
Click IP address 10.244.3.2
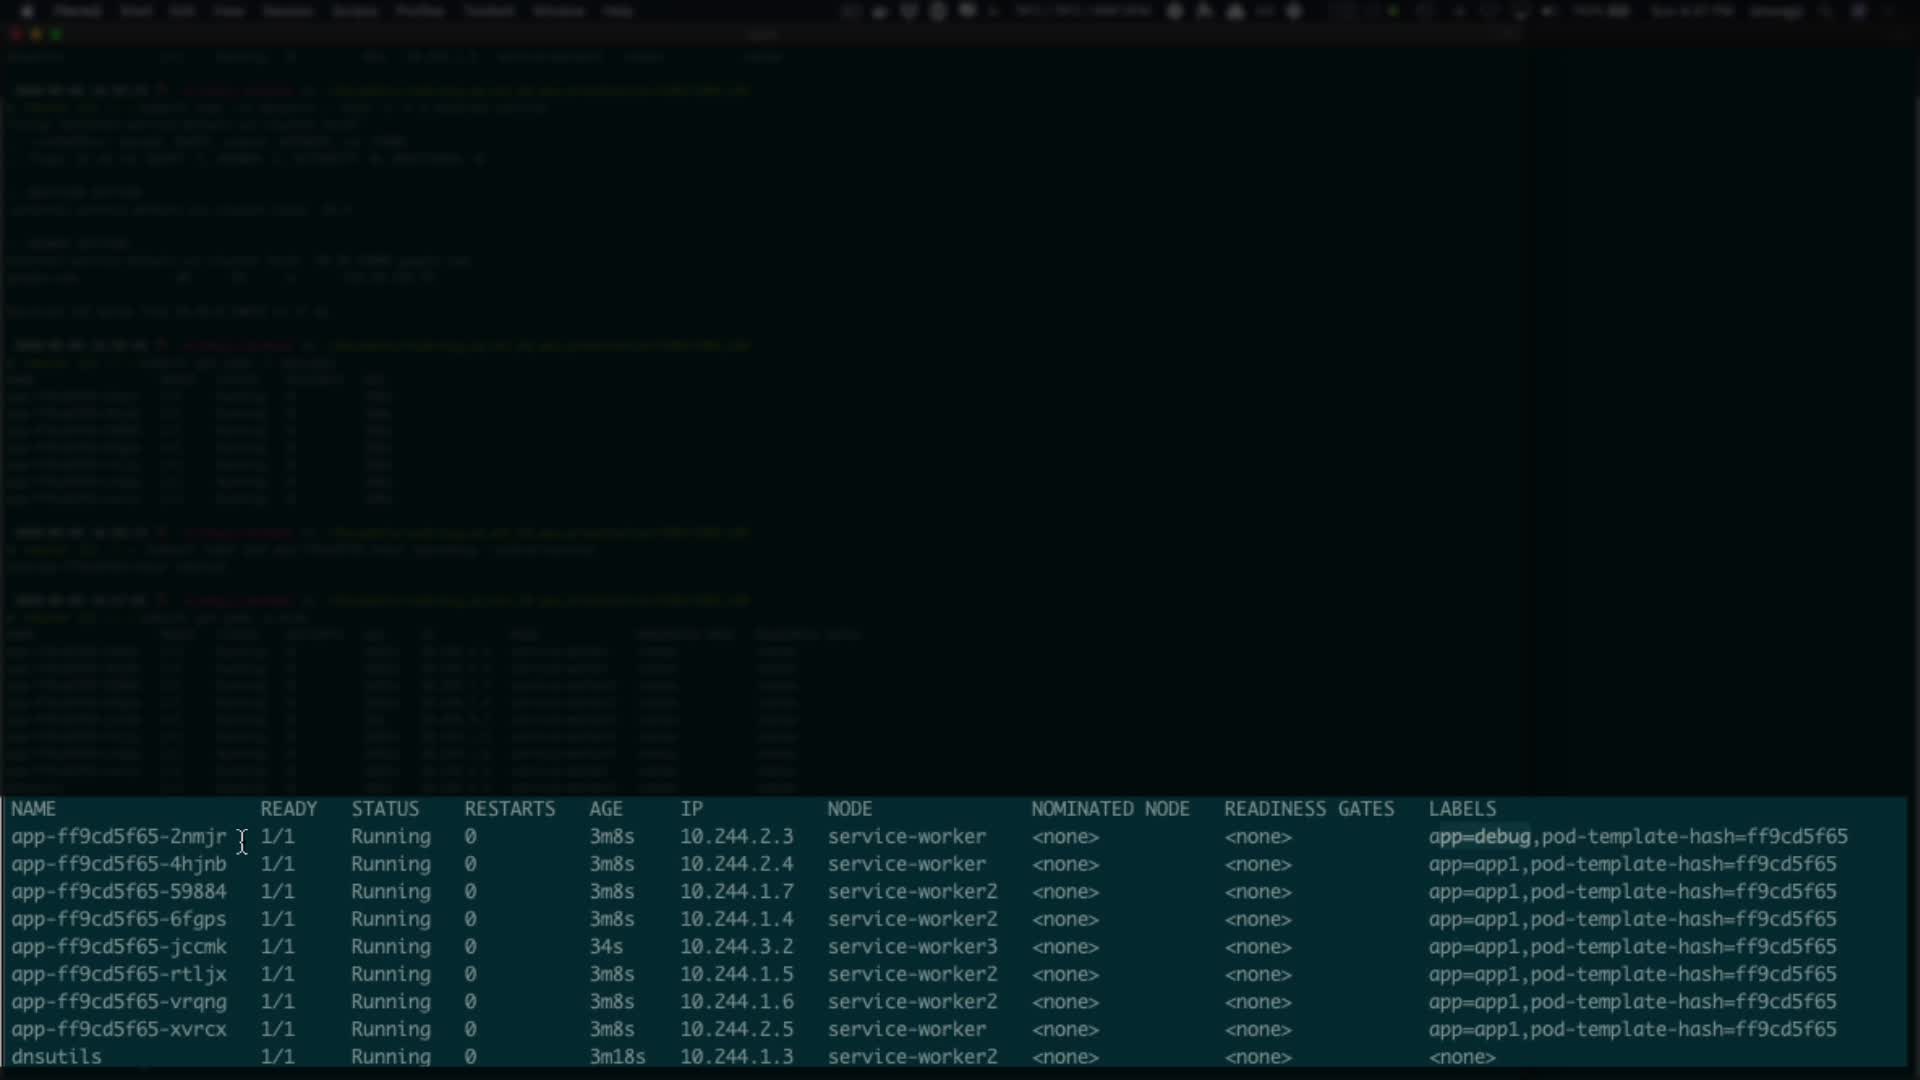pyautogui.click(x=737, y=947)
